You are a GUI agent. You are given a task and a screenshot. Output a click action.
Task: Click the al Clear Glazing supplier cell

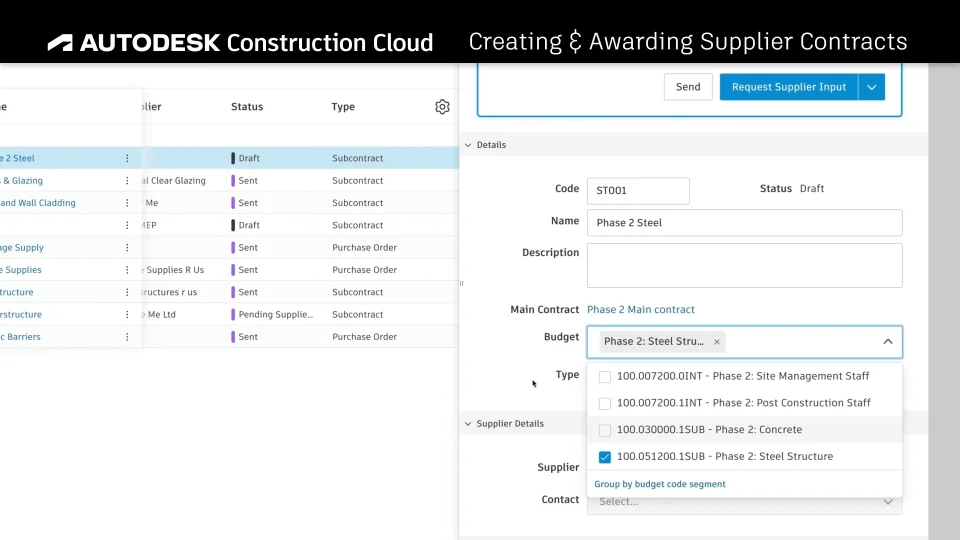(x=174, y=181)
